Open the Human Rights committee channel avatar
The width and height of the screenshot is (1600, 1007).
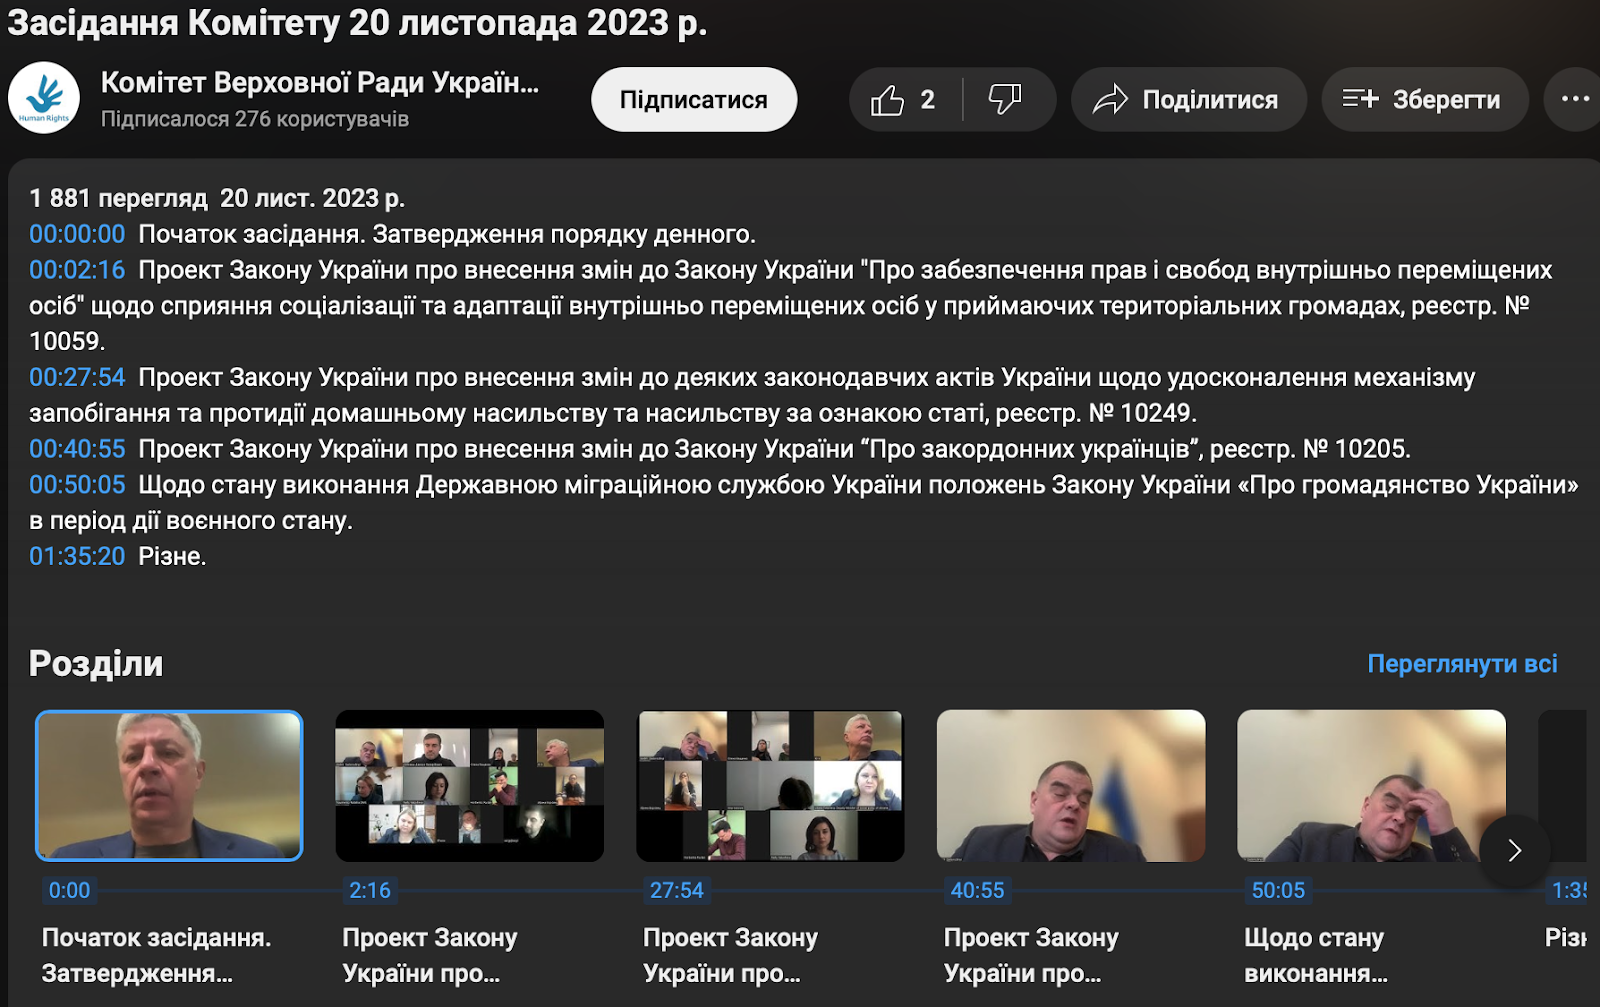pyautogui.click(x=44, y=98)
